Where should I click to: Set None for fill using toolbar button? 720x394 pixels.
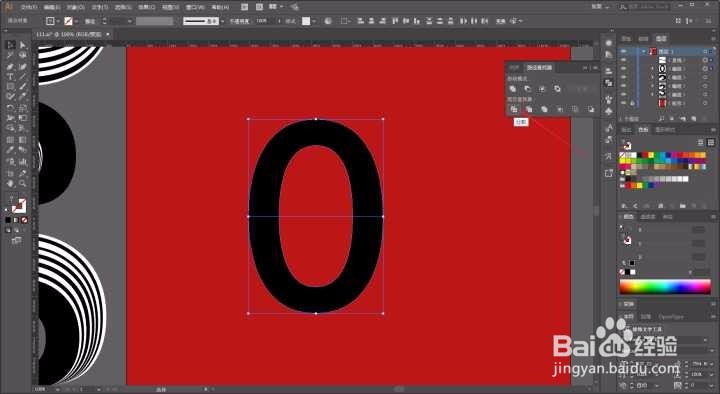(24, 220)
